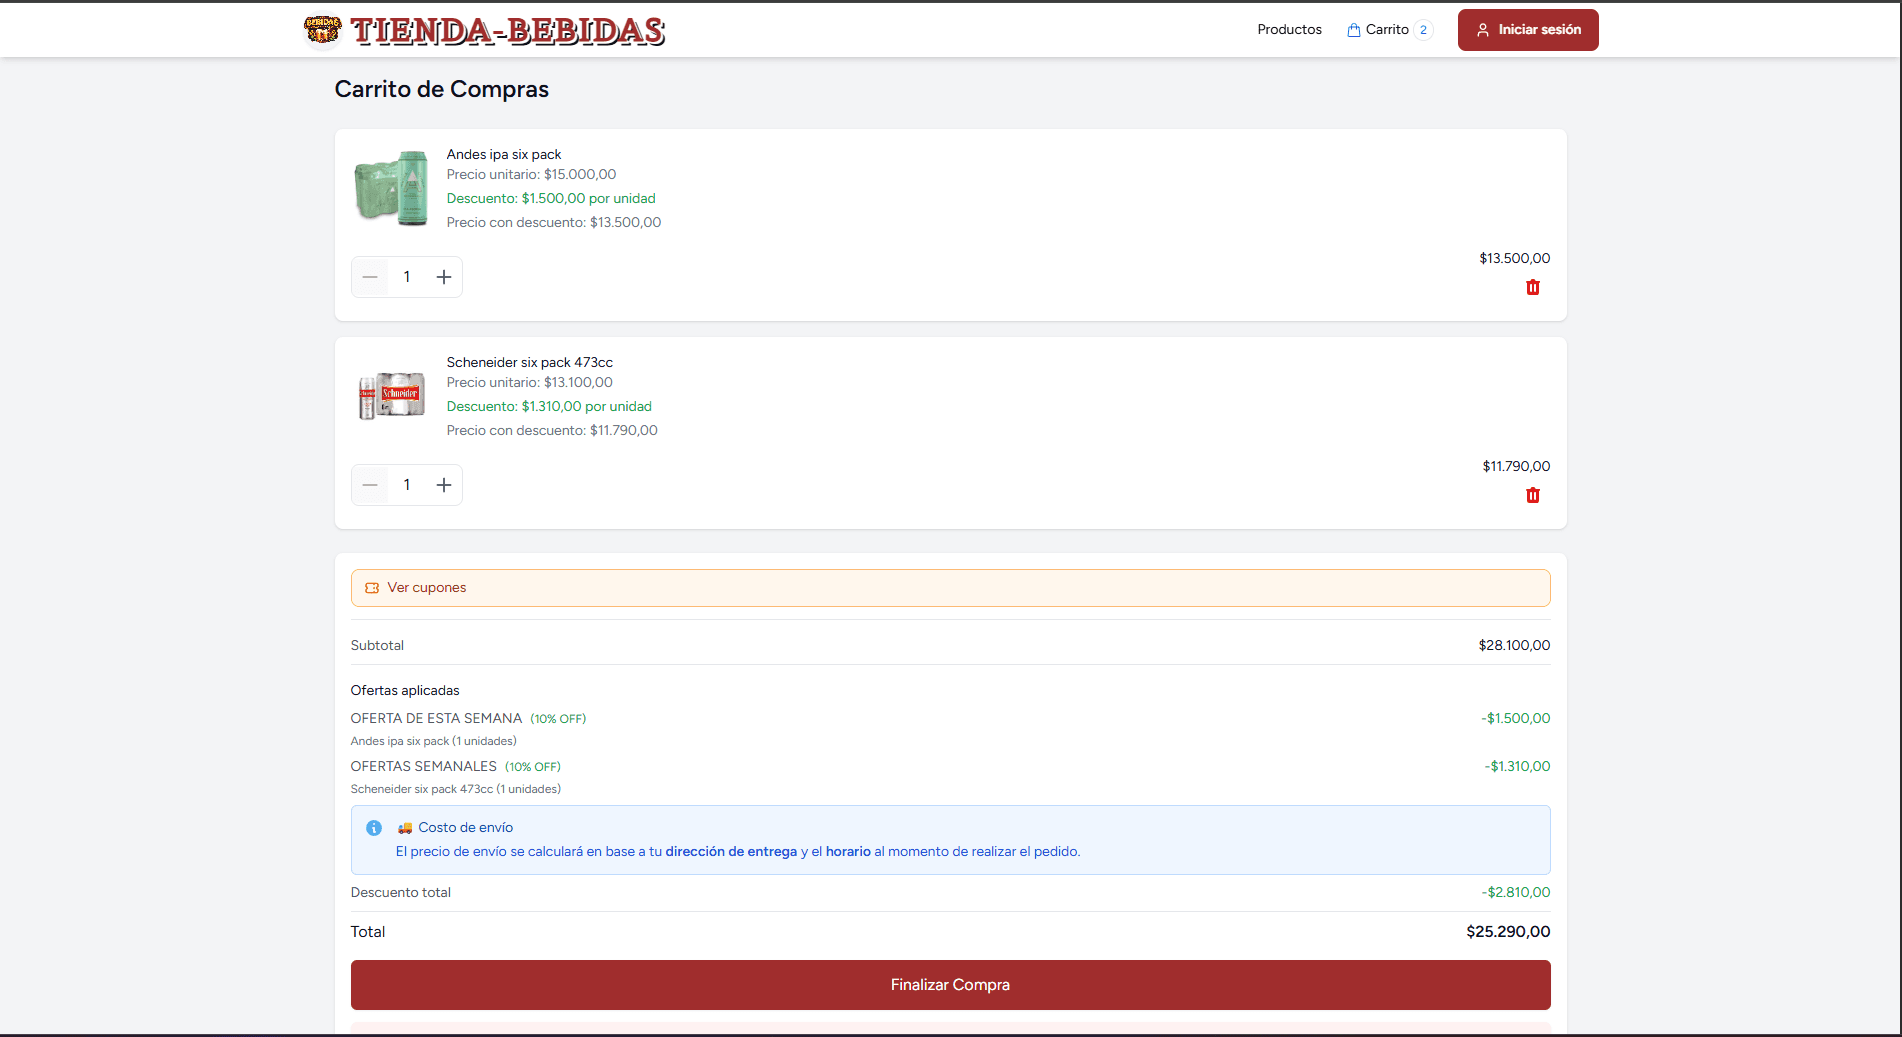
Task: Increase Scheneider quantity with plus button
Action: (x=444, y=484)
